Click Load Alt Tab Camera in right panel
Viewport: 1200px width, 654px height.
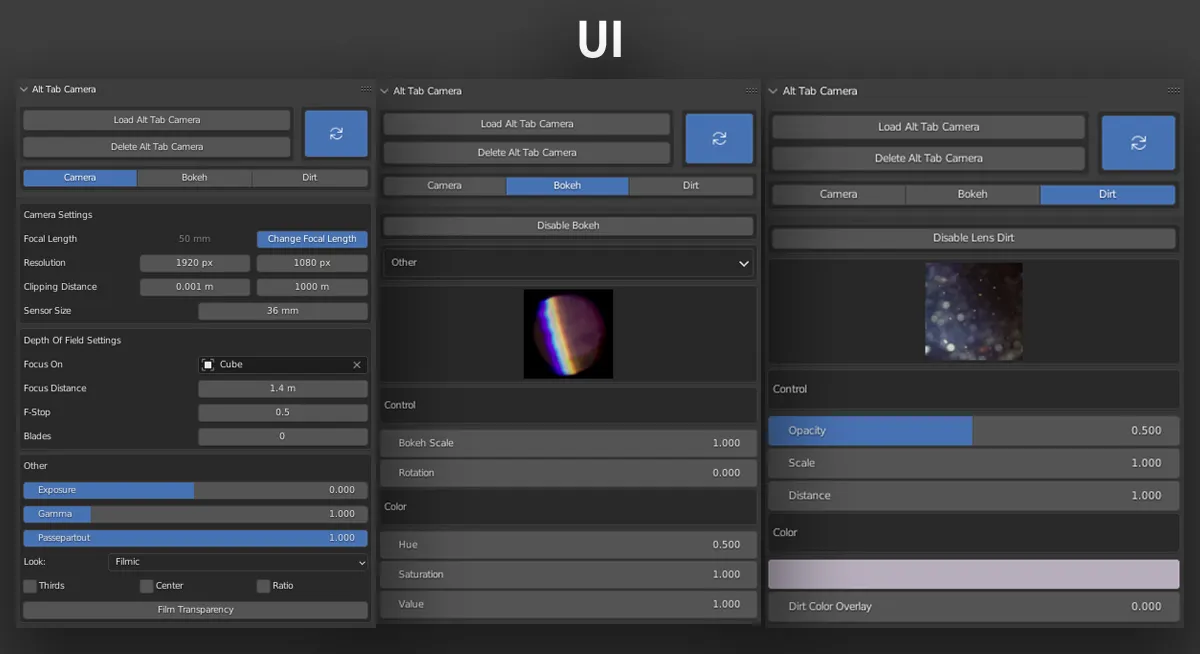point(929,127)
